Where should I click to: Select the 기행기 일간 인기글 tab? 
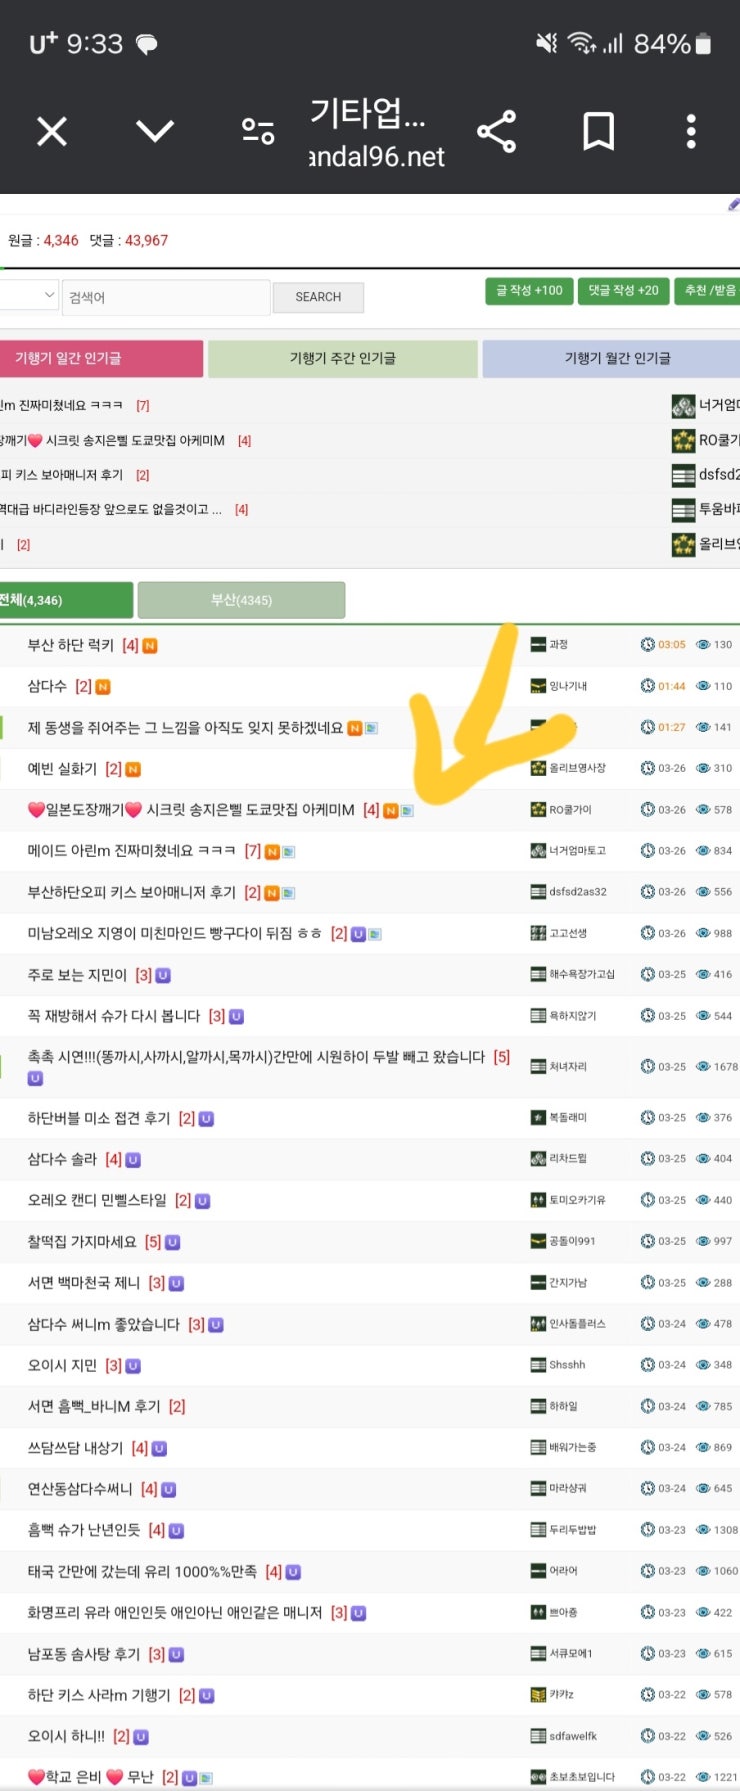tap(101, 358)
